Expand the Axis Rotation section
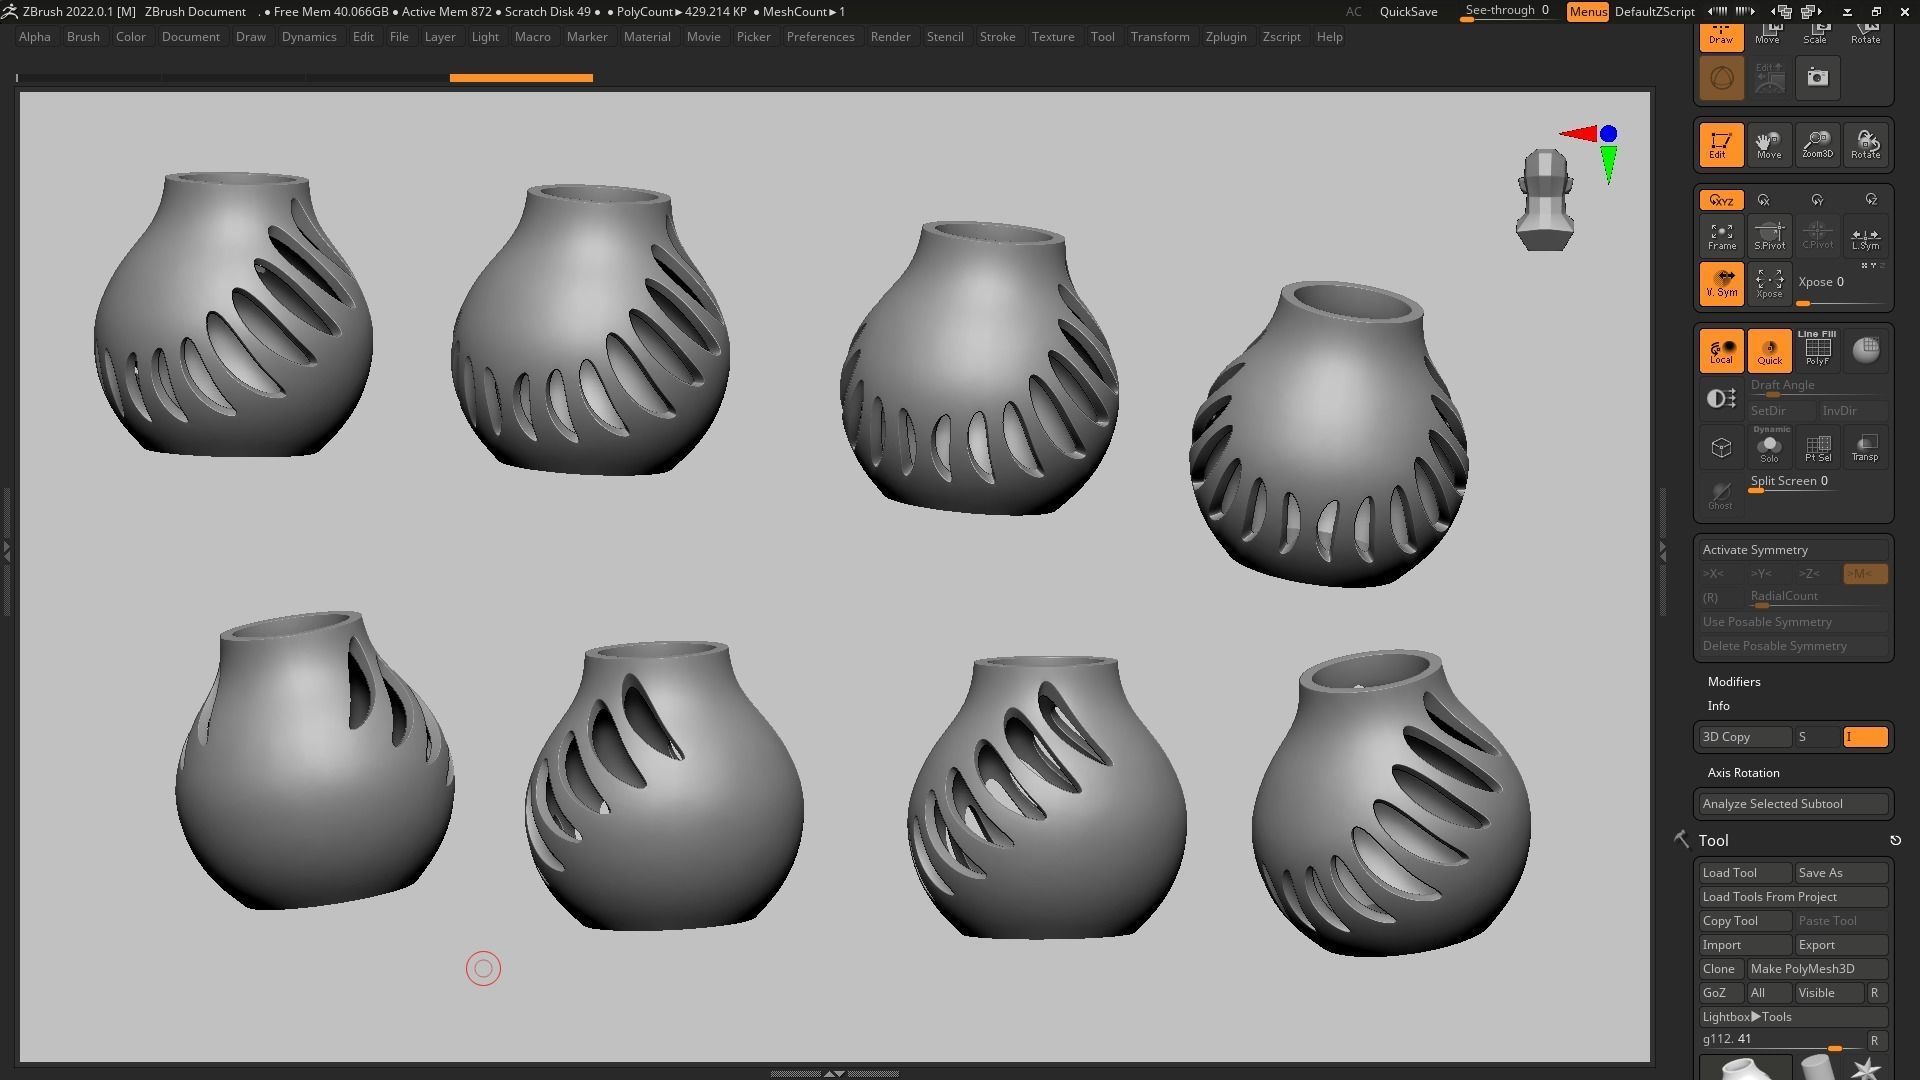 [x=1743, y=773]
